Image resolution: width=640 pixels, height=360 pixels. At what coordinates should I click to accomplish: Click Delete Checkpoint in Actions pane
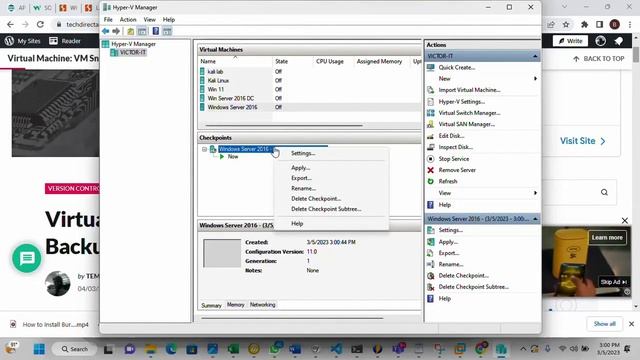(463, 276)
